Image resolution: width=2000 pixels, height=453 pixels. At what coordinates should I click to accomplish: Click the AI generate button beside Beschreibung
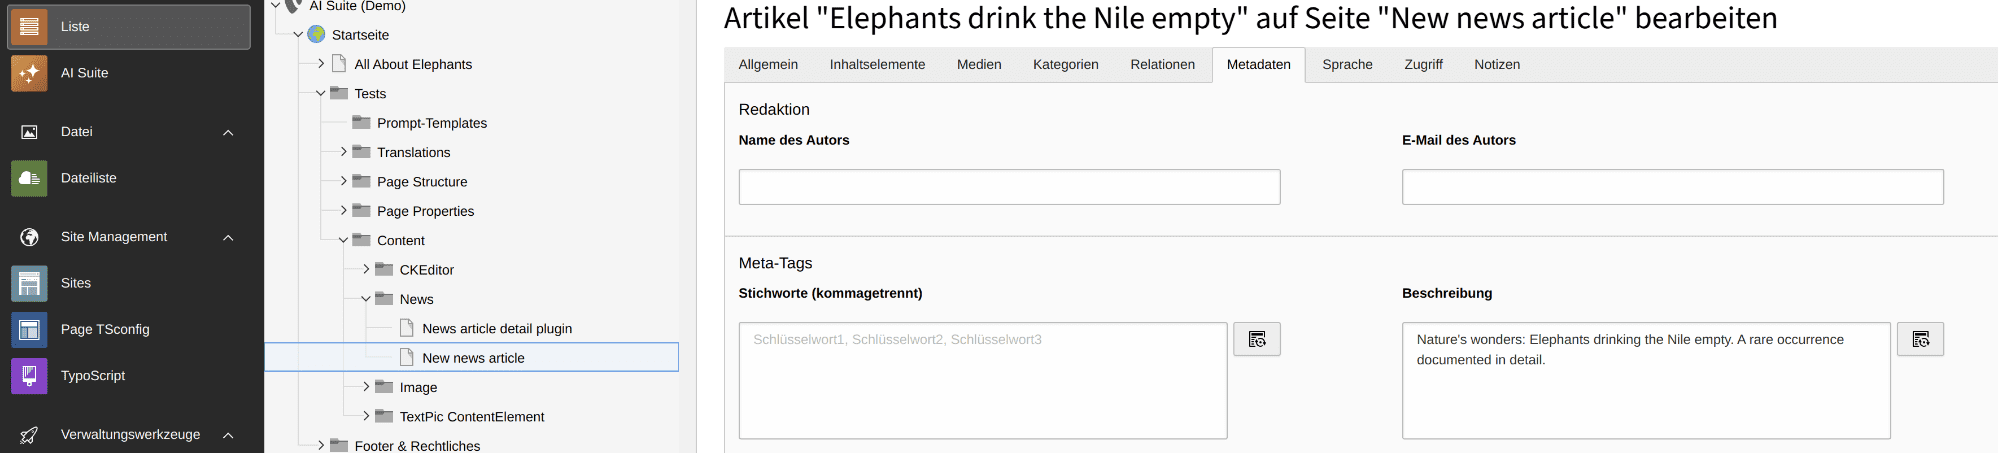1920,339
